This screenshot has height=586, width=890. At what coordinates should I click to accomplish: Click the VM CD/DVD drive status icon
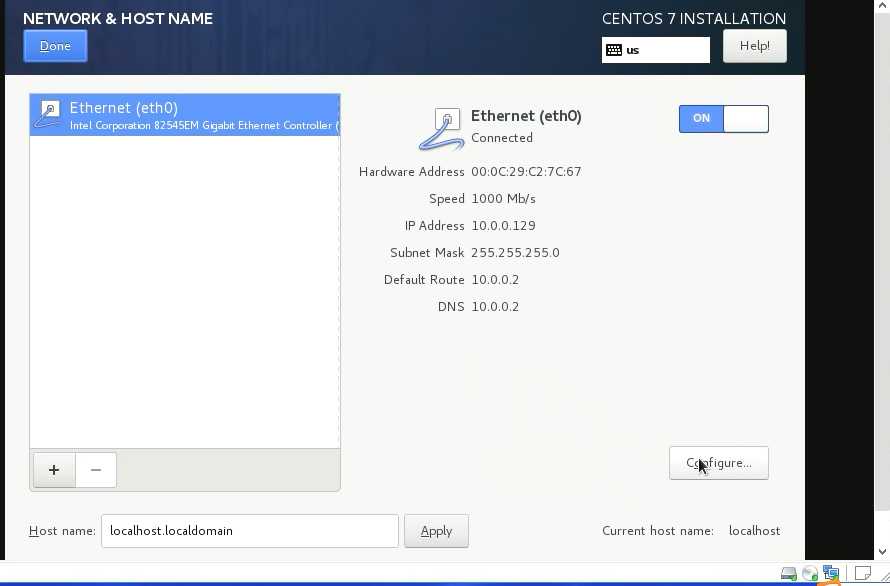click(810, 574)
